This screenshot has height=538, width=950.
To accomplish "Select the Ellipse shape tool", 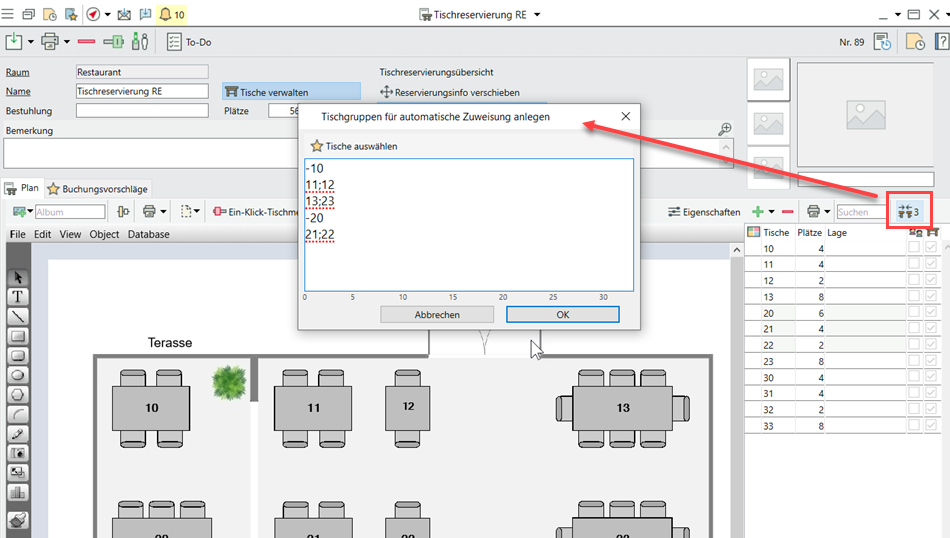I will pos(18,375).
